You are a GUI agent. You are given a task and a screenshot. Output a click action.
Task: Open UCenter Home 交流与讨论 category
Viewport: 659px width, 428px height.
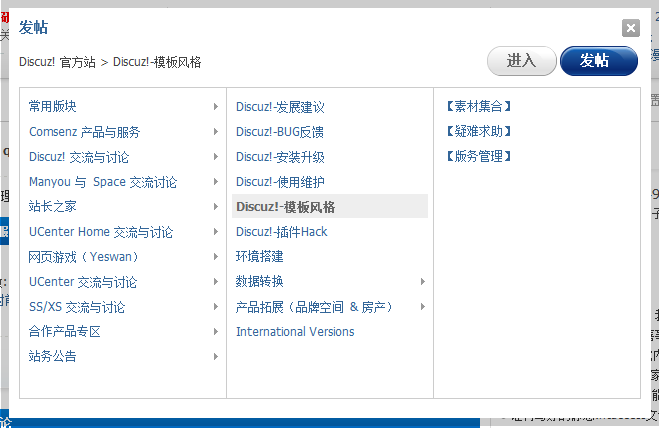coord(101,232)
